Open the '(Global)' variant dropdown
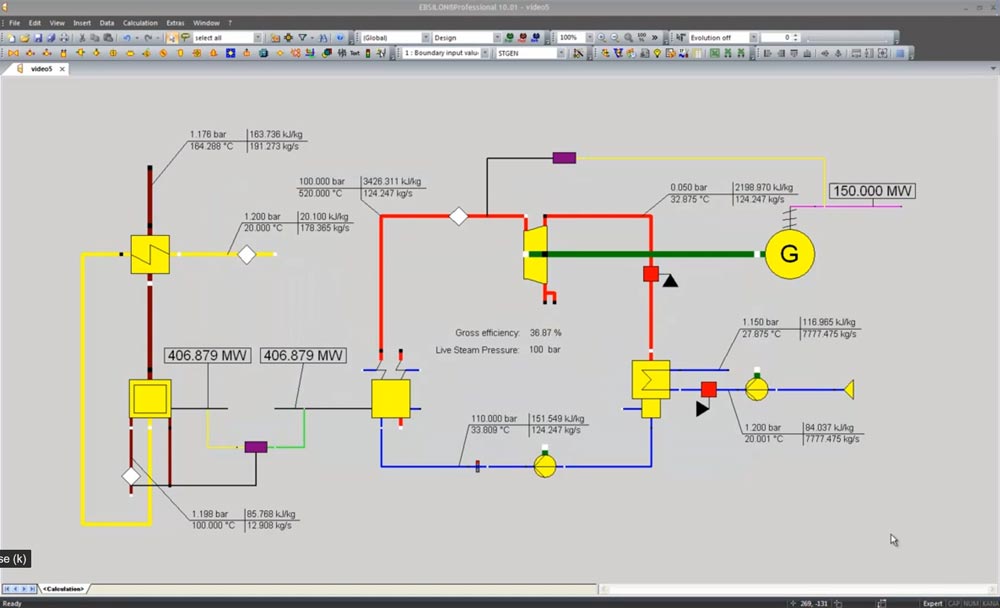1000x608 pixels. pos(425,36)
